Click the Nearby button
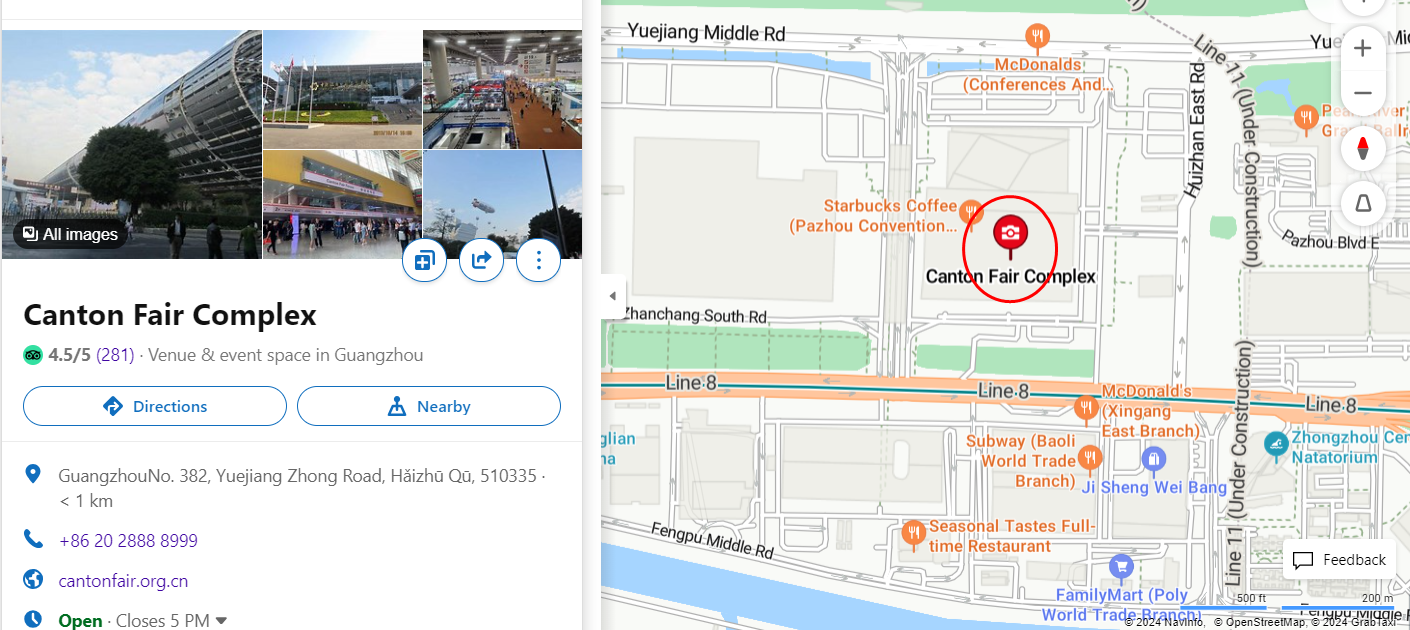Viewport: 1410px width, 630px height. (x=429, y=406)
